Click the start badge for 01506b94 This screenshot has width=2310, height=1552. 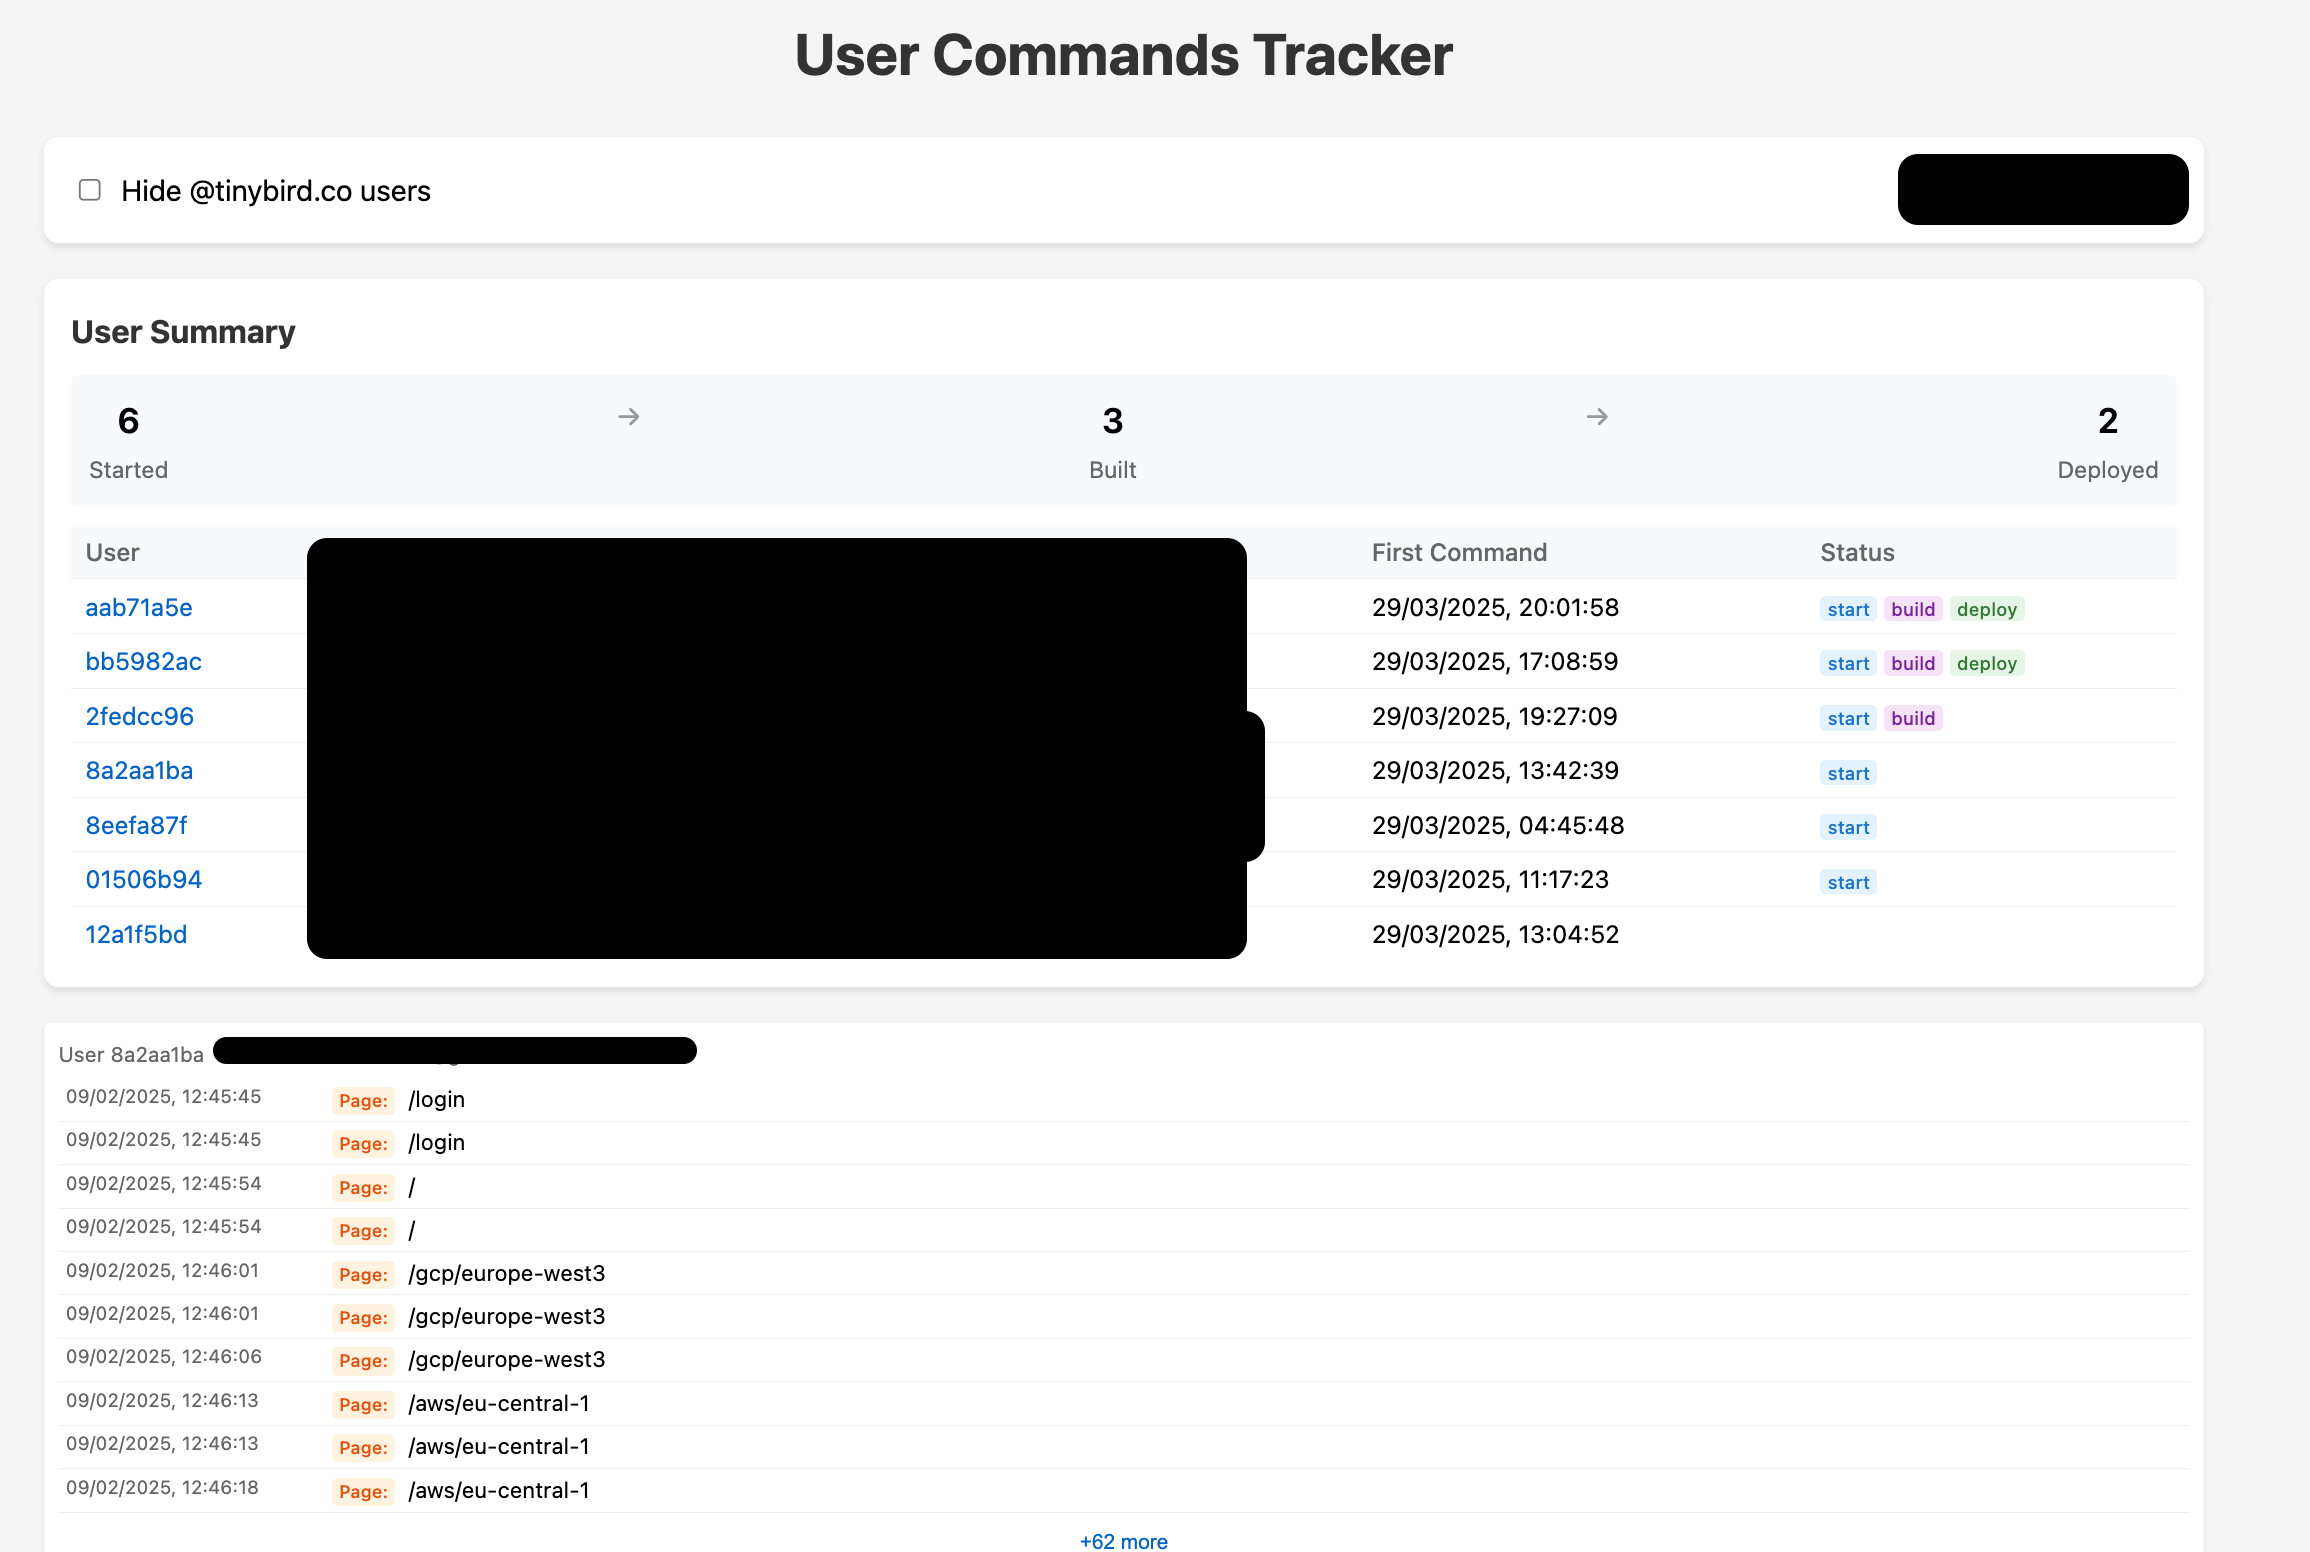[x=1847, y=882]
